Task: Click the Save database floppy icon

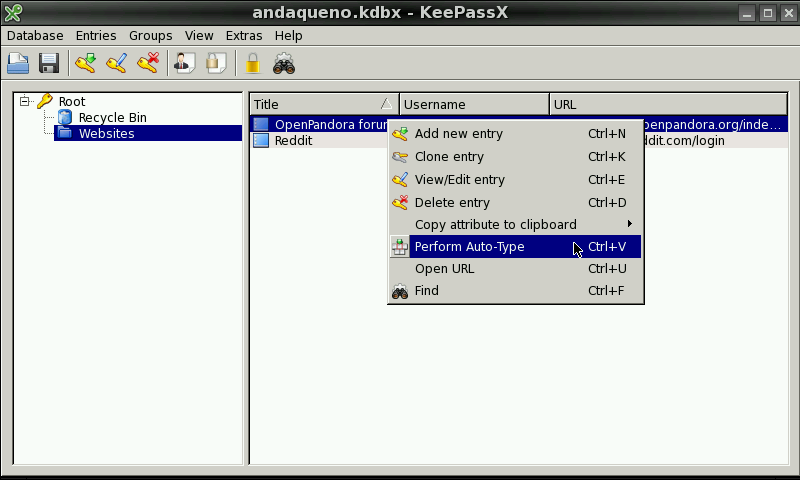Action: point(48,64)
